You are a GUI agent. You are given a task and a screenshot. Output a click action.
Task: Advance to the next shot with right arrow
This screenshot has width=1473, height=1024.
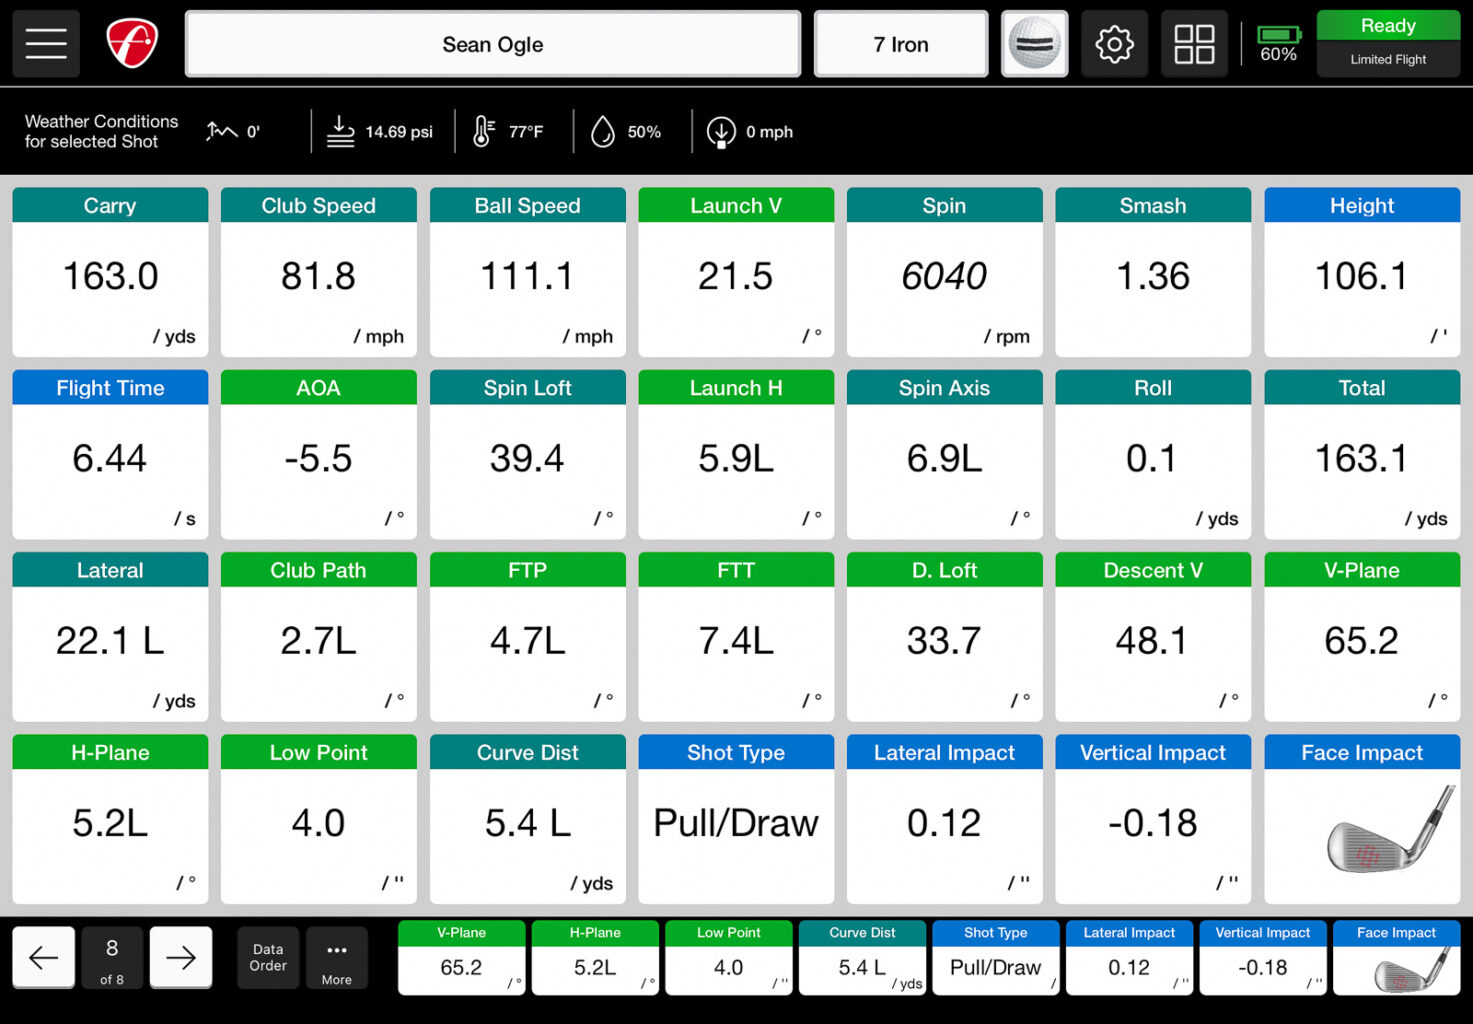(x=180, y=957)
